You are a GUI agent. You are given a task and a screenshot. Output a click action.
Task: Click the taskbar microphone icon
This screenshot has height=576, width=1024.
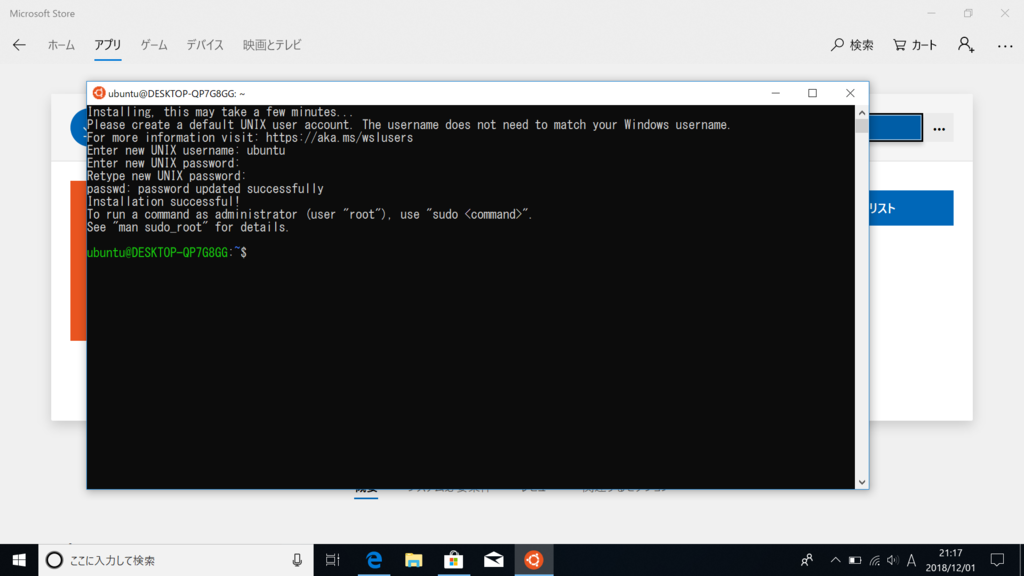pos(297,560)
